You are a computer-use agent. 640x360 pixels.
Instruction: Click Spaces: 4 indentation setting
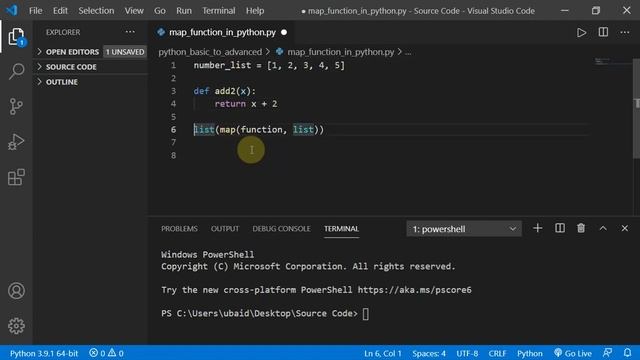click(x=429, y=353)
